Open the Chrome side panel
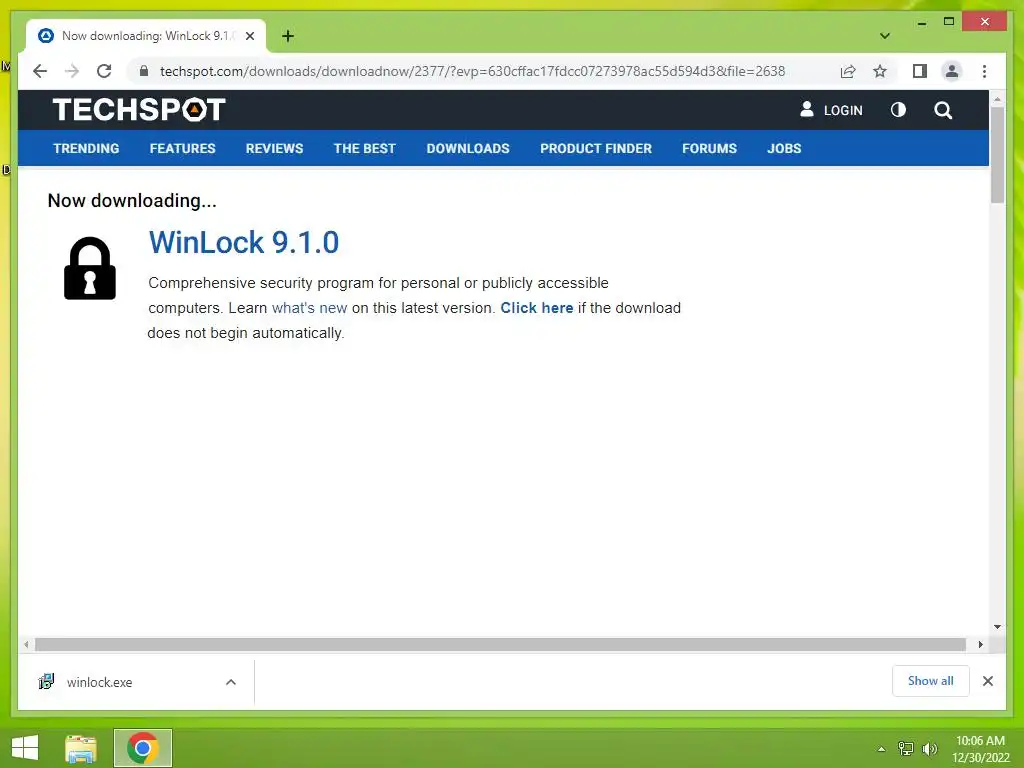Image resolution: width=1024 pixels, height=768 pixels. [920, 71]
